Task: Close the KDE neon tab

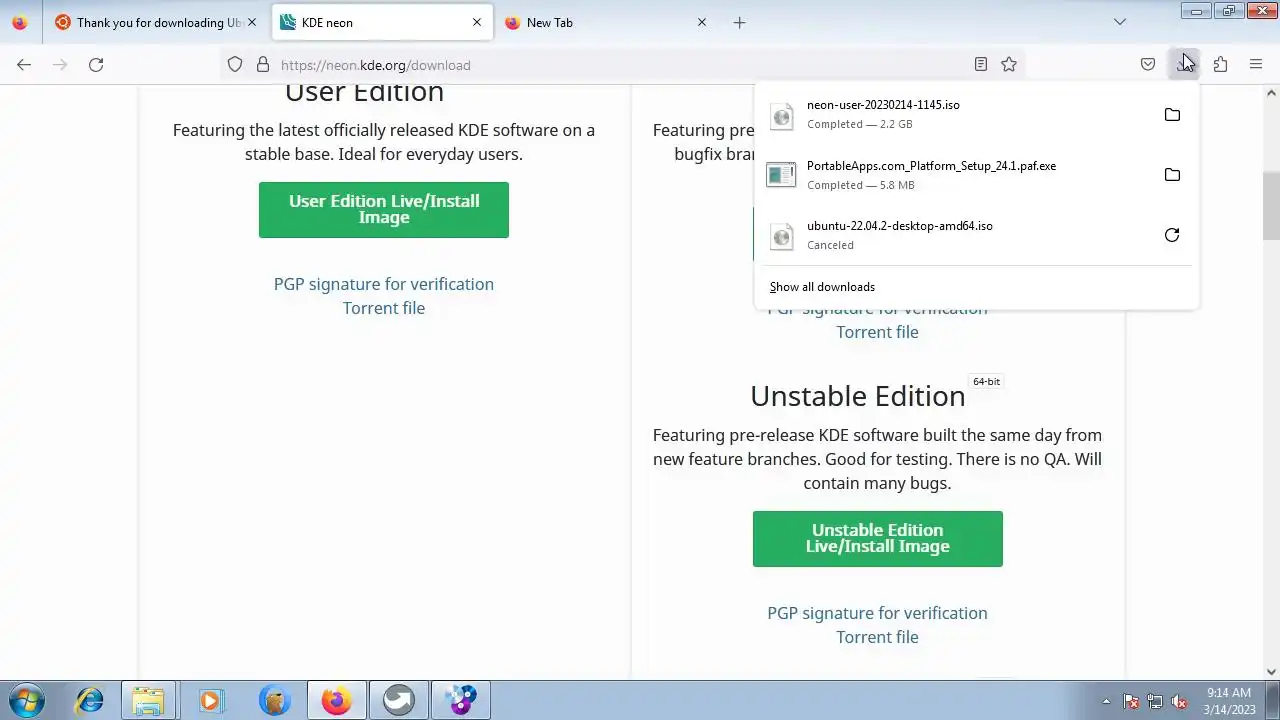Action: 477,22
